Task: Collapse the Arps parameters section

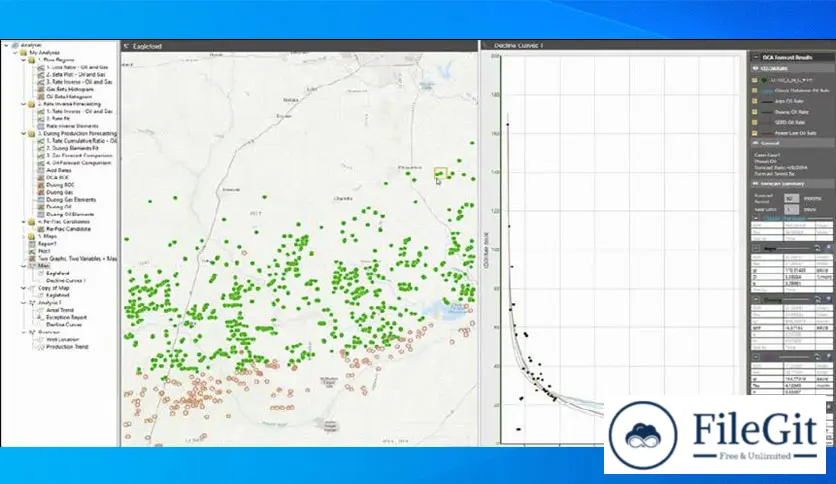Action: click(756, 249)
